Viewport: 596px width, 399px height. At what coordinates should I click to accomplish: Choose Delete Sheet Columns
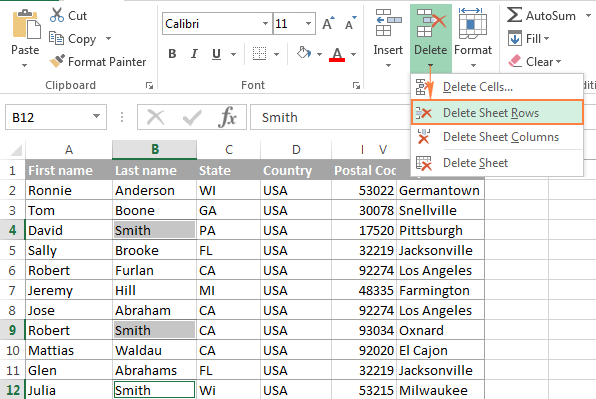coord(497,137)
